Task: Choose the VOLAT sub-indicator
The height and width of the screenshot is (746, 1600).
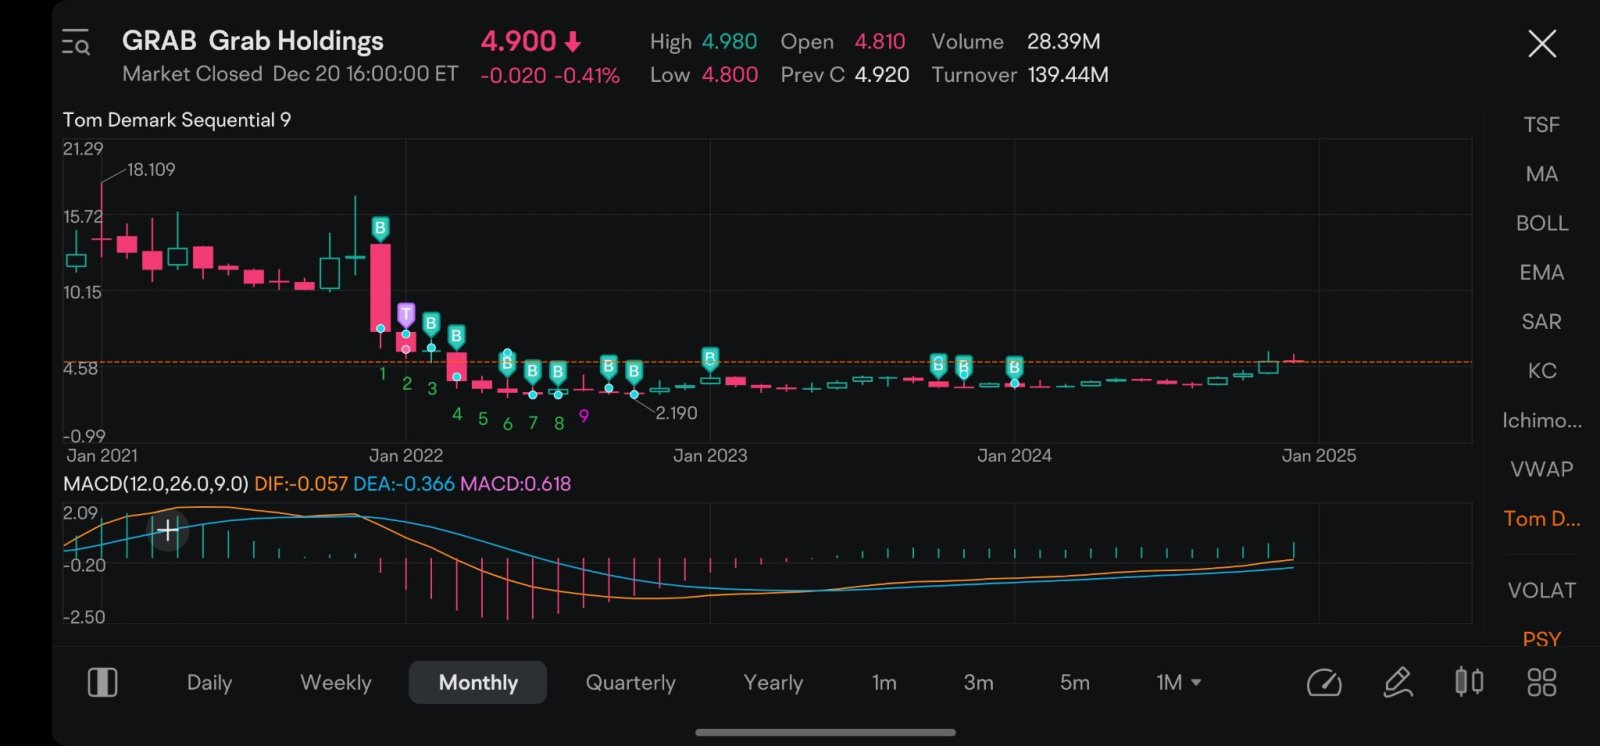Action: click(x=1541, y=590)
